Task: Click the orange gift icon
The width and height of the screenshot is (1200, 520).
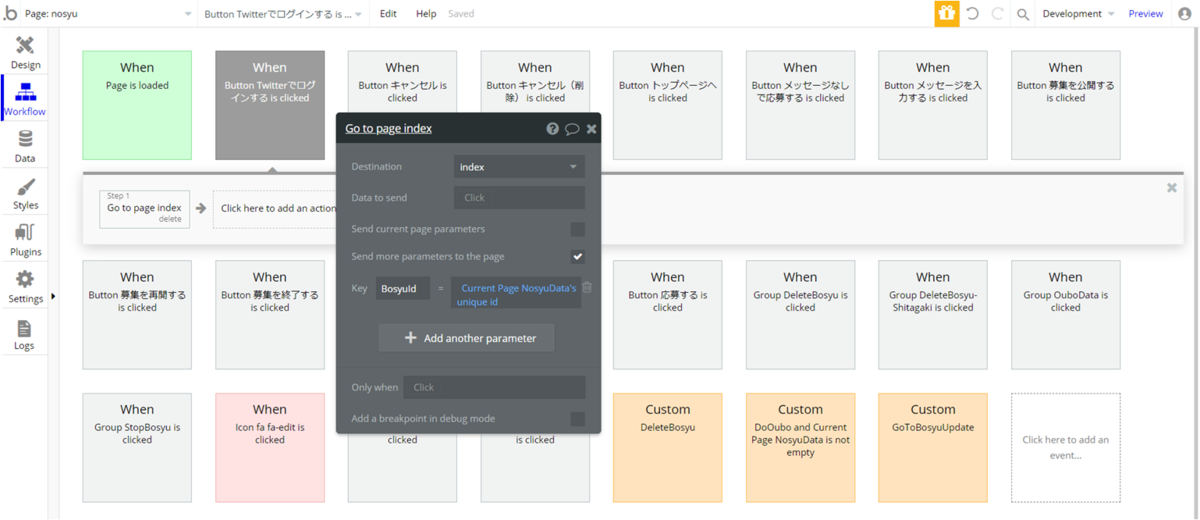Action: click(x=946, y=14)
